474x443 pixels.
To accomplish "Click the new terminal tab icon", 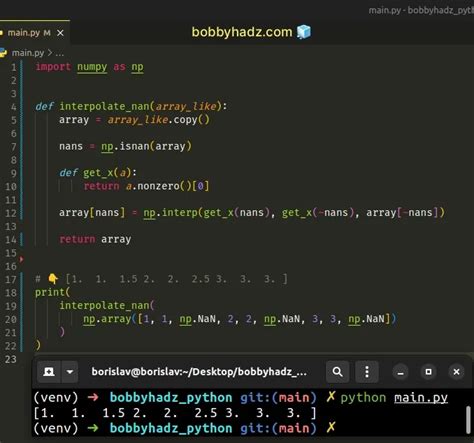I will pos(49,372).
